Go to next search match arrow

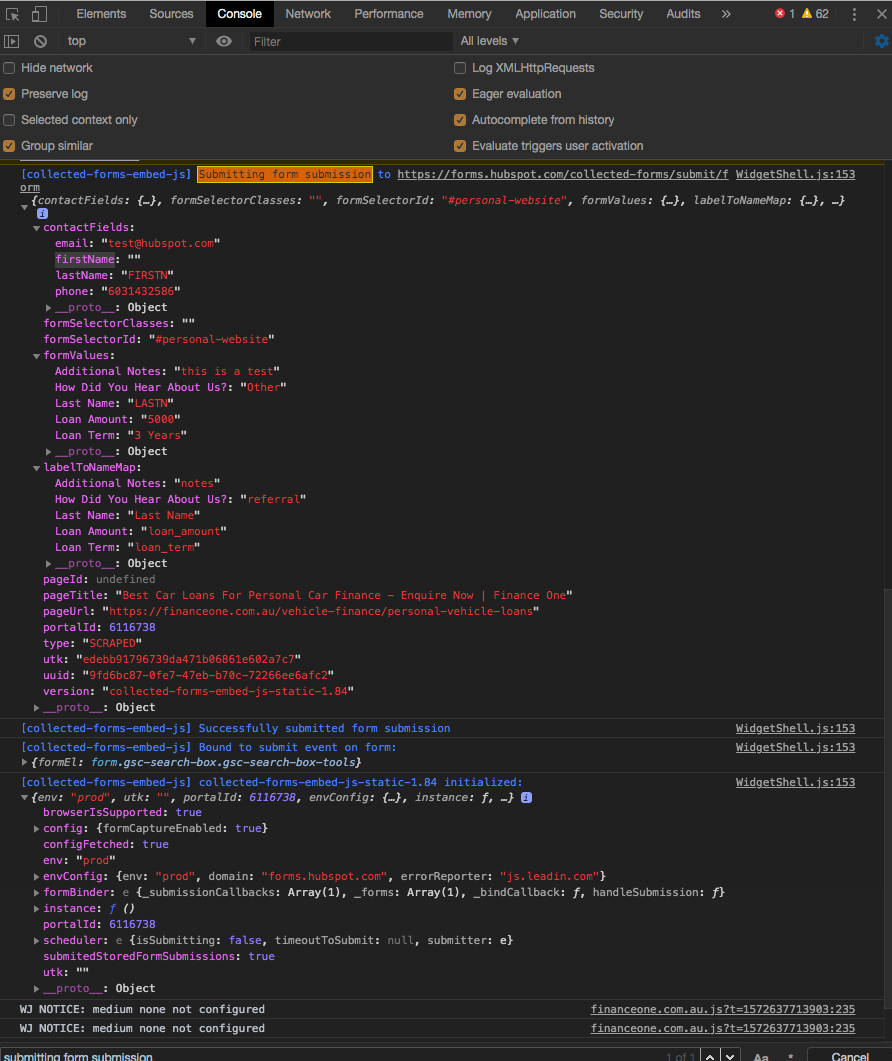pos(730,1056)
